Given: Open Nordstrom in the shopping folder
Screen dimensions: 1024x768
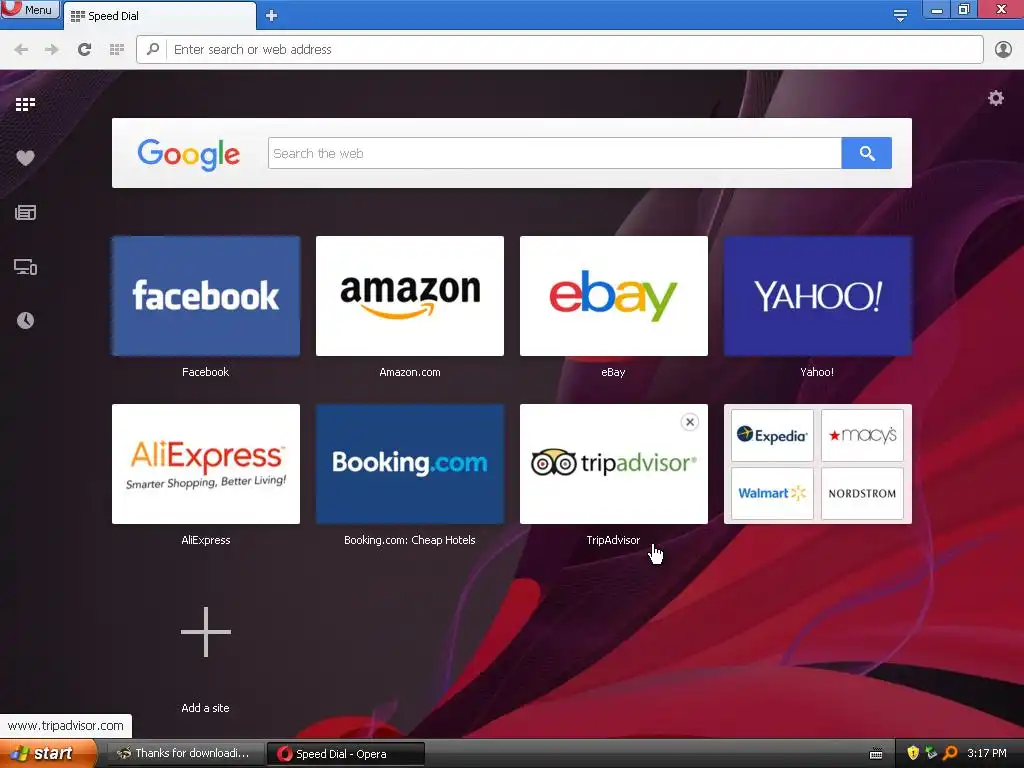Looking at the screenshot, I should 862,493.
